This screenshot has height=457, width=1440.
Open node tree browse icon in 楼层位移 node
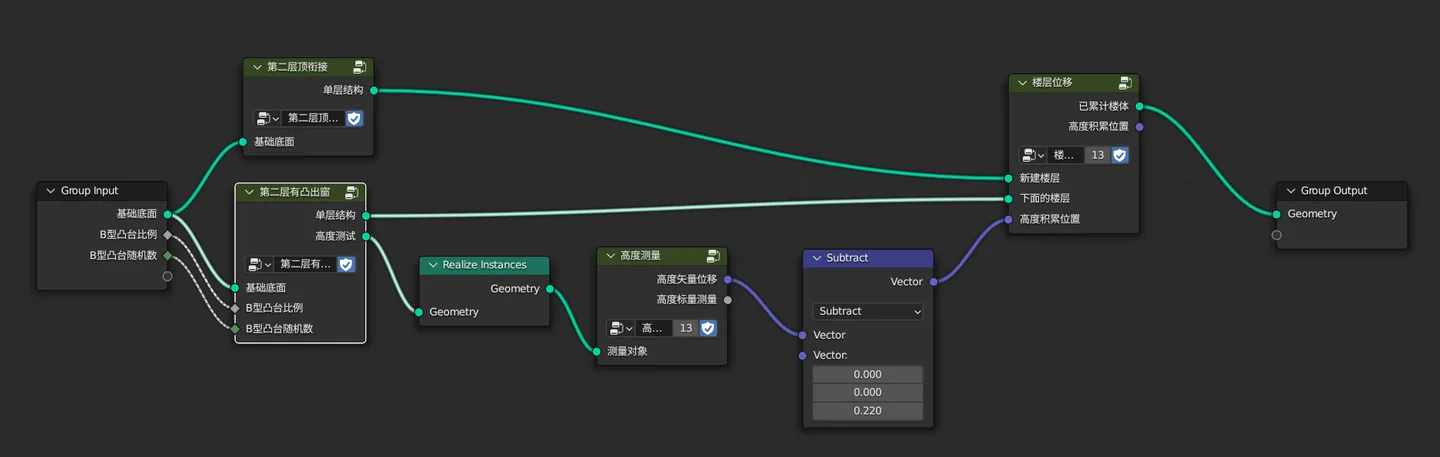[x=1034, y=155]
